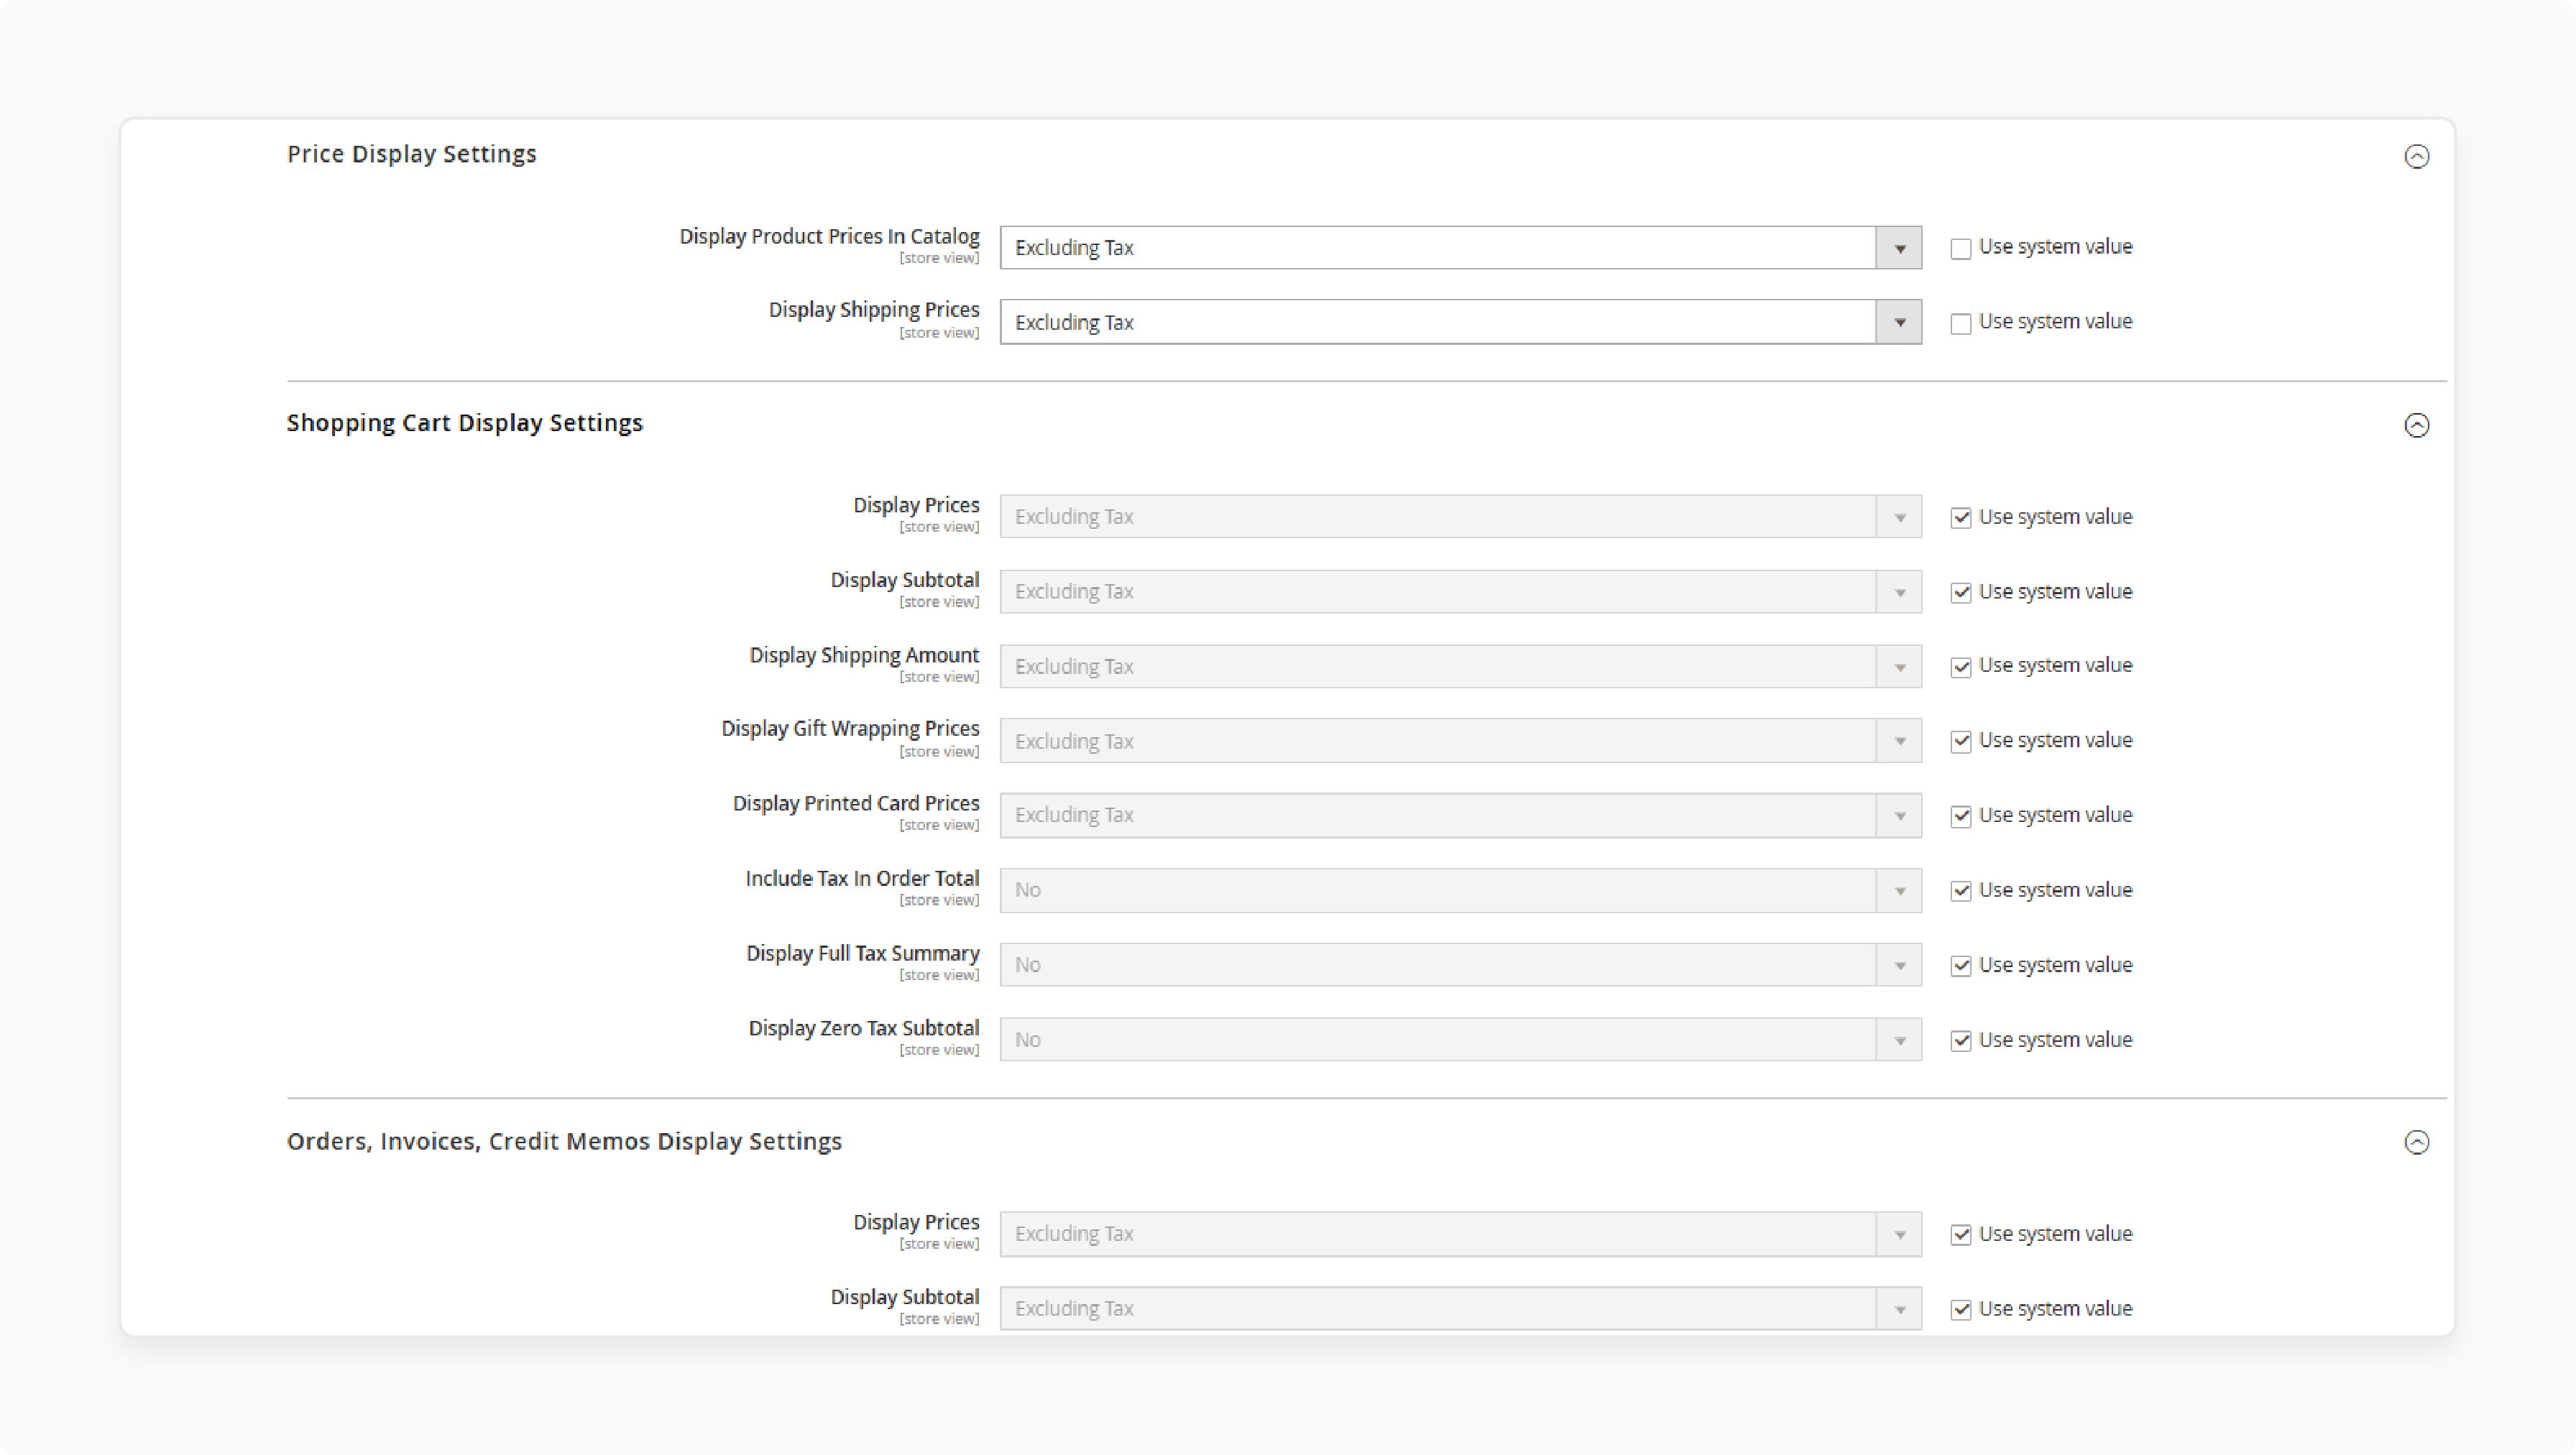This screenshot has width=2576, height=1455.
Task: Uncheck Use system value for Orders Display Subtotal
Action: pos(1960,1310)
